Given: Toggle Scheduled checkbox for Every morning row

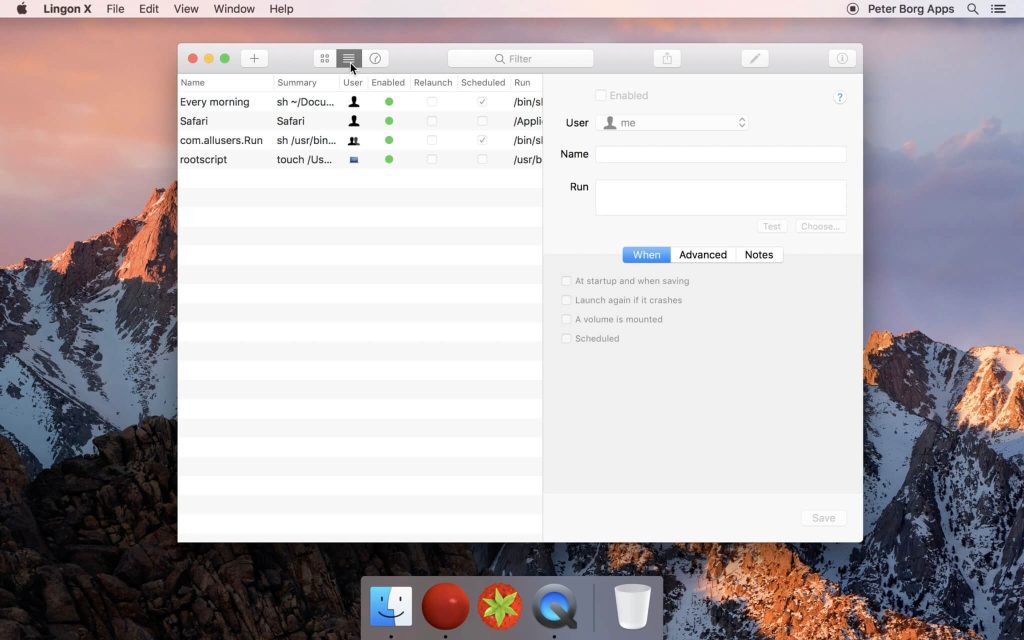Looking at the screenshot, I should coord(482,102).
